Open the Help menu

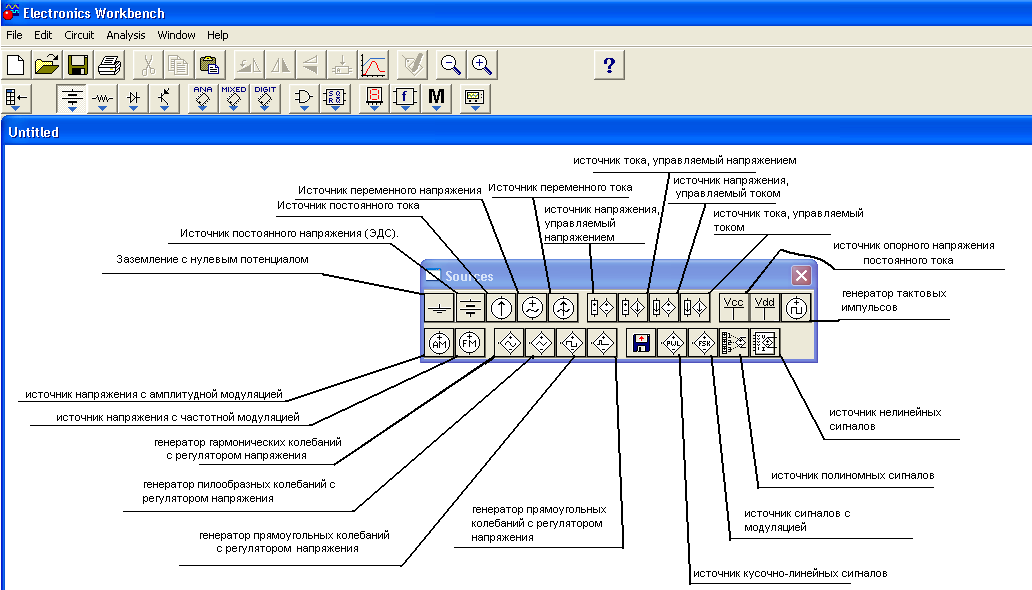(x=217, y=35)
